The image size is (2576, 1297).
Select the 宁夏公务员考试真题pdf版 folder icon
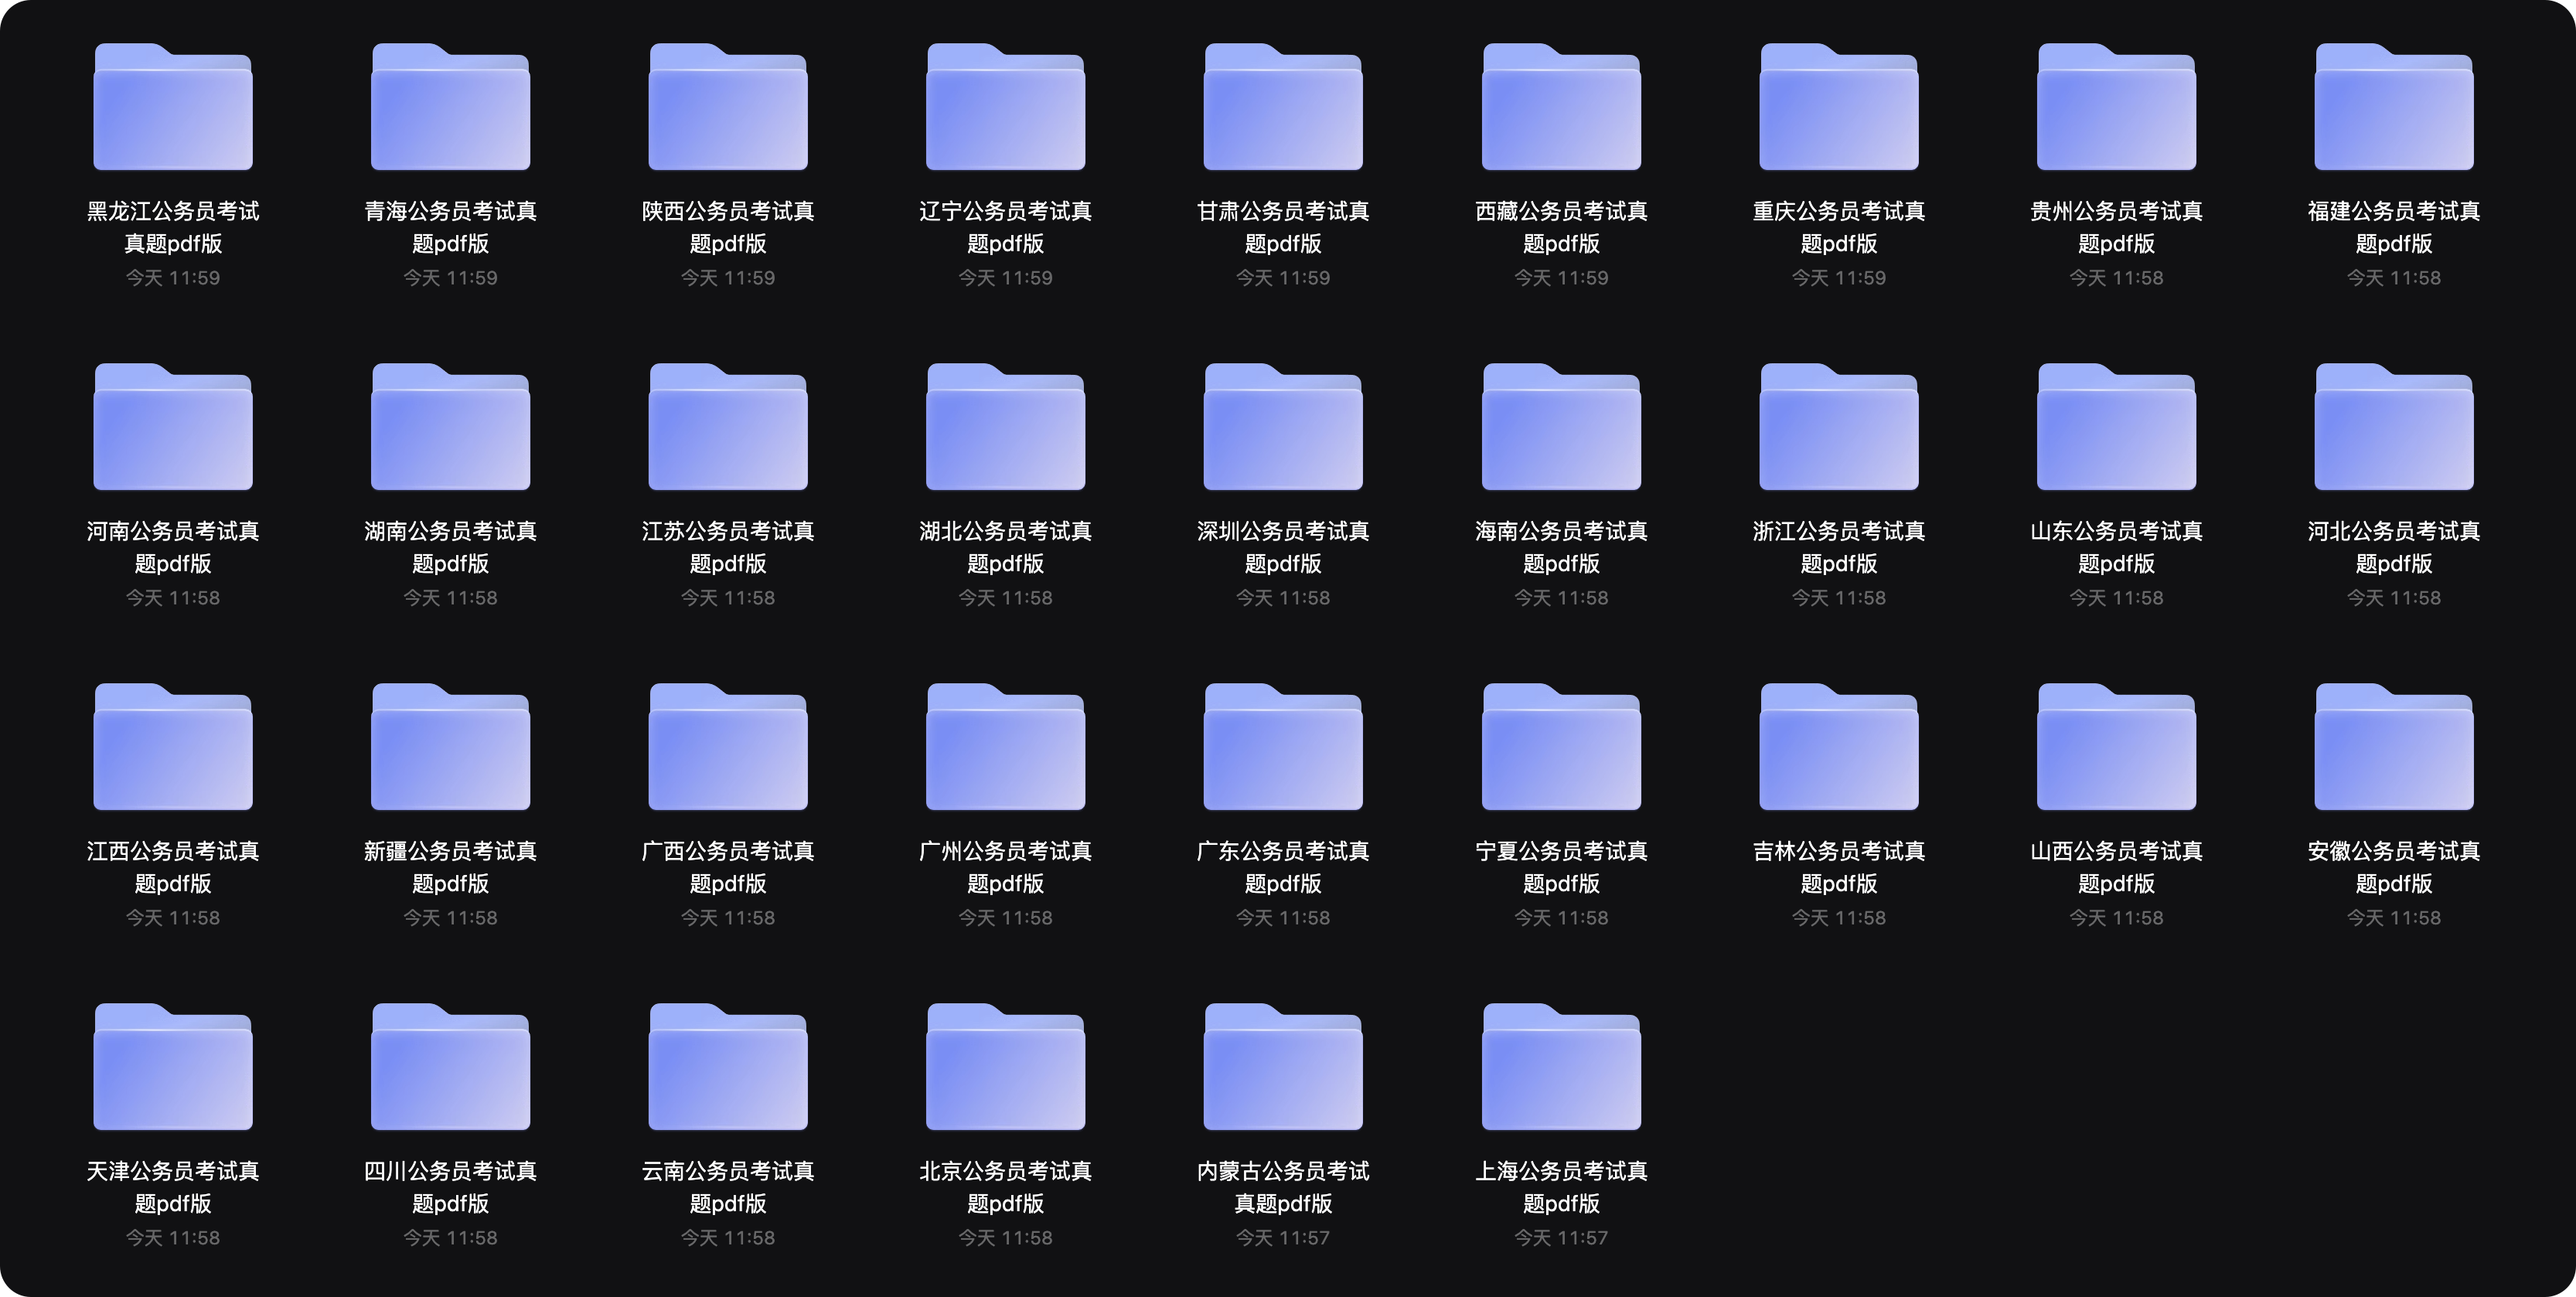[x=1561, y=747]
